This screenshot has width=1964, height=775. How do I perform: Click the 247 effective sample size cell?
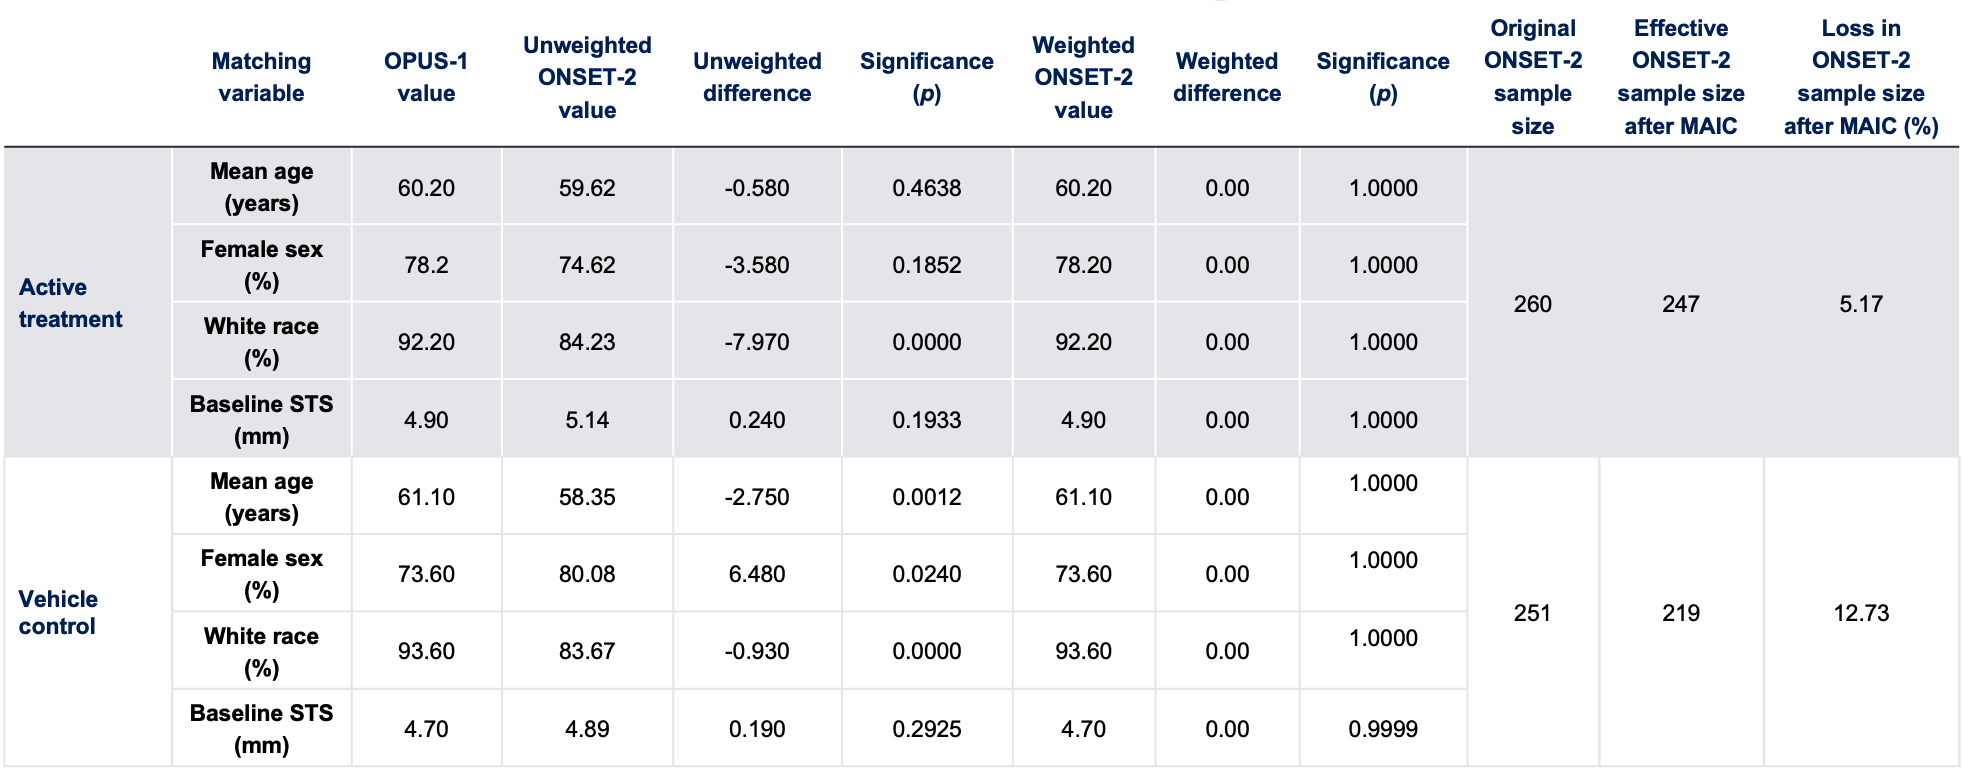1680,304
